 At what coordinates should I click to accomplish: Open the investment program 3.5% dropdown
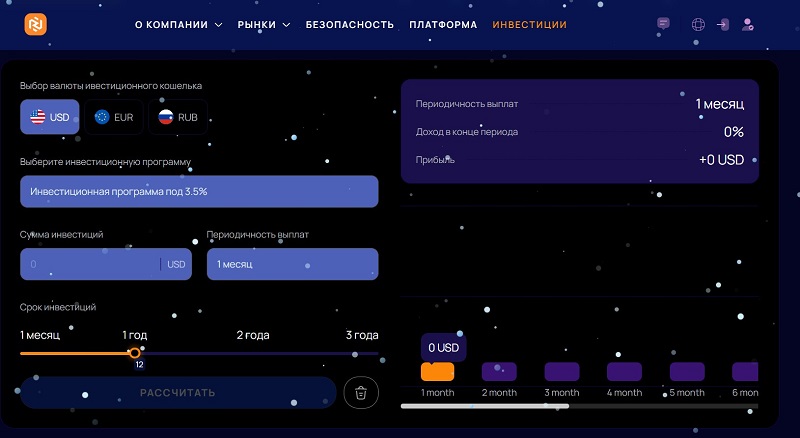coord(199,191)
